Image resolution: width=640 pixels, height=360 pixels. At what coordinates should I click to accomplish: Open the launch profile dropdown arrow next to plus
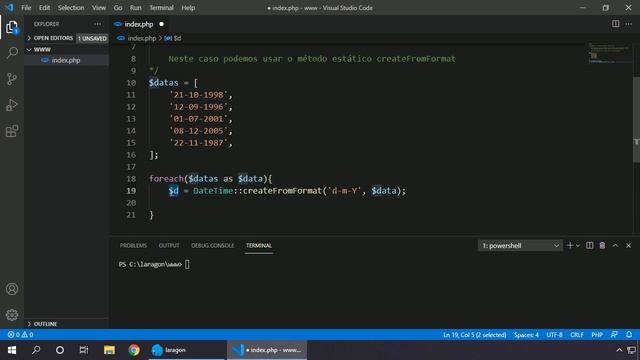coord(578,246)
